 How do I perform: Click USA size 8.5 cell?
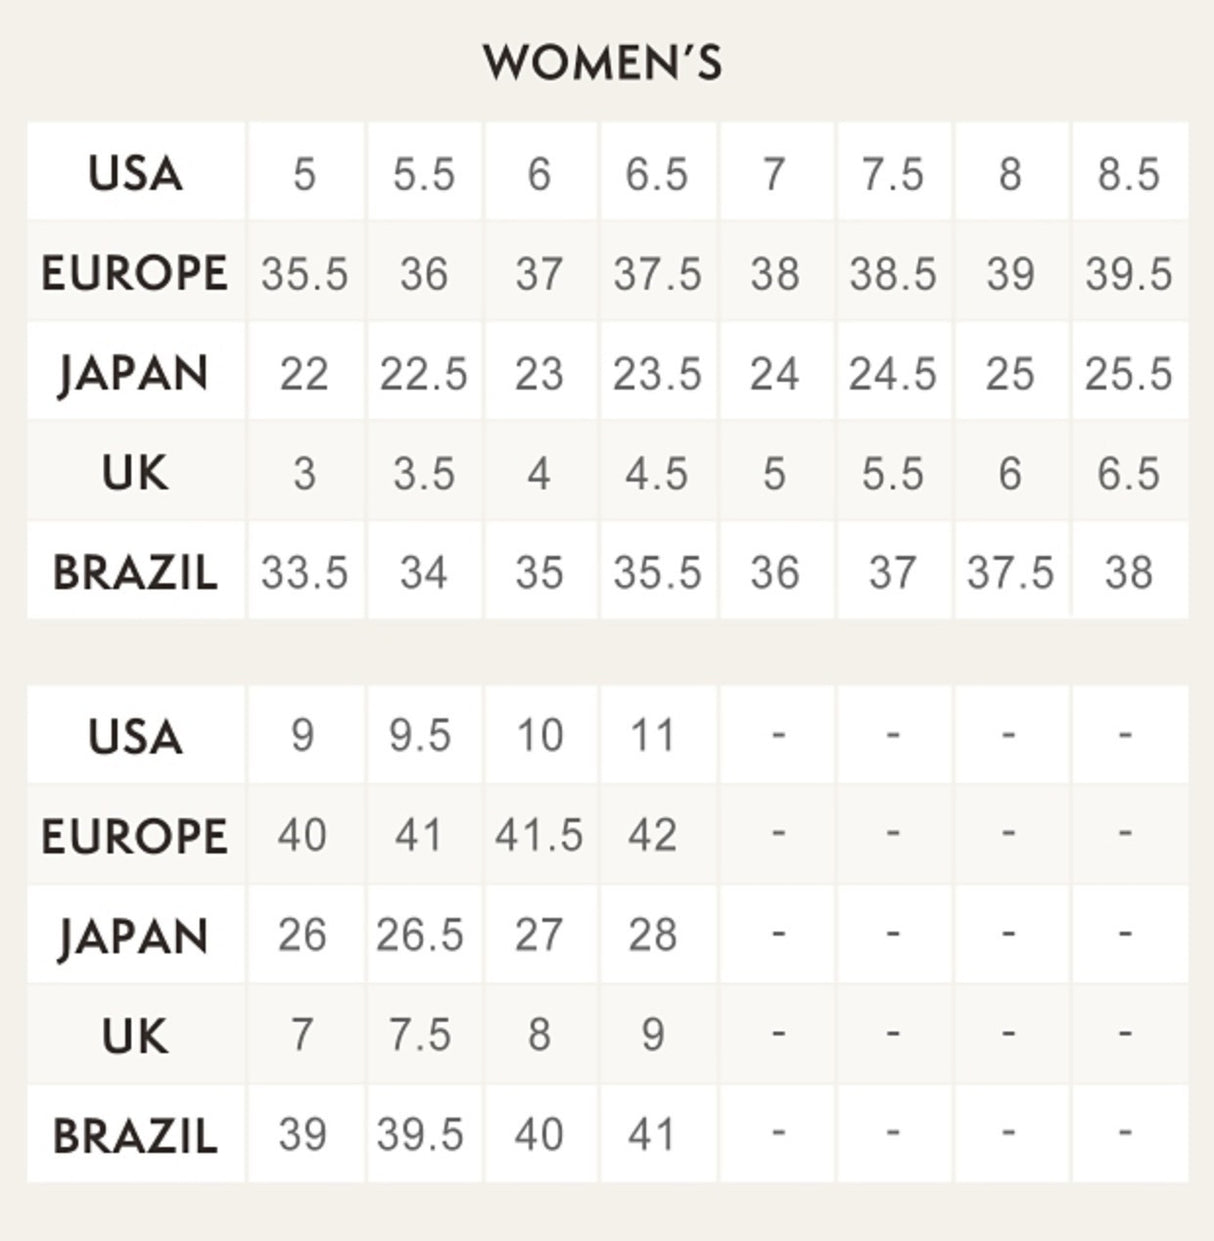[1128, 174]
